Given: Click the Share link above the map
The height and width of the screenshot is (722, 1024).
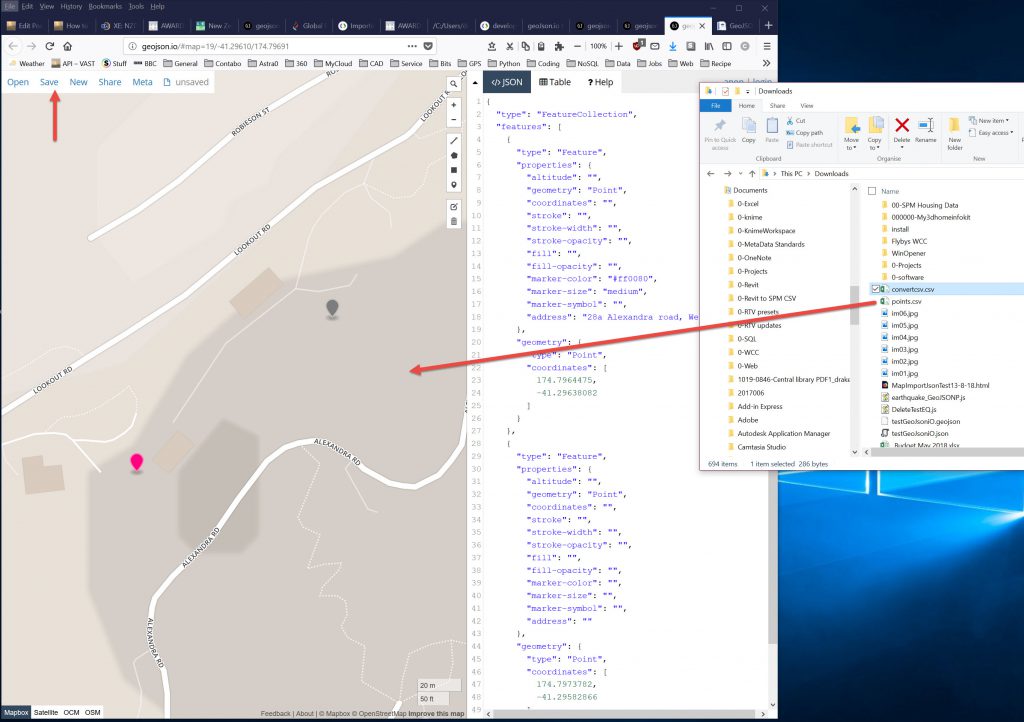Looking at the screenshot, I should [x=110, y=82].
